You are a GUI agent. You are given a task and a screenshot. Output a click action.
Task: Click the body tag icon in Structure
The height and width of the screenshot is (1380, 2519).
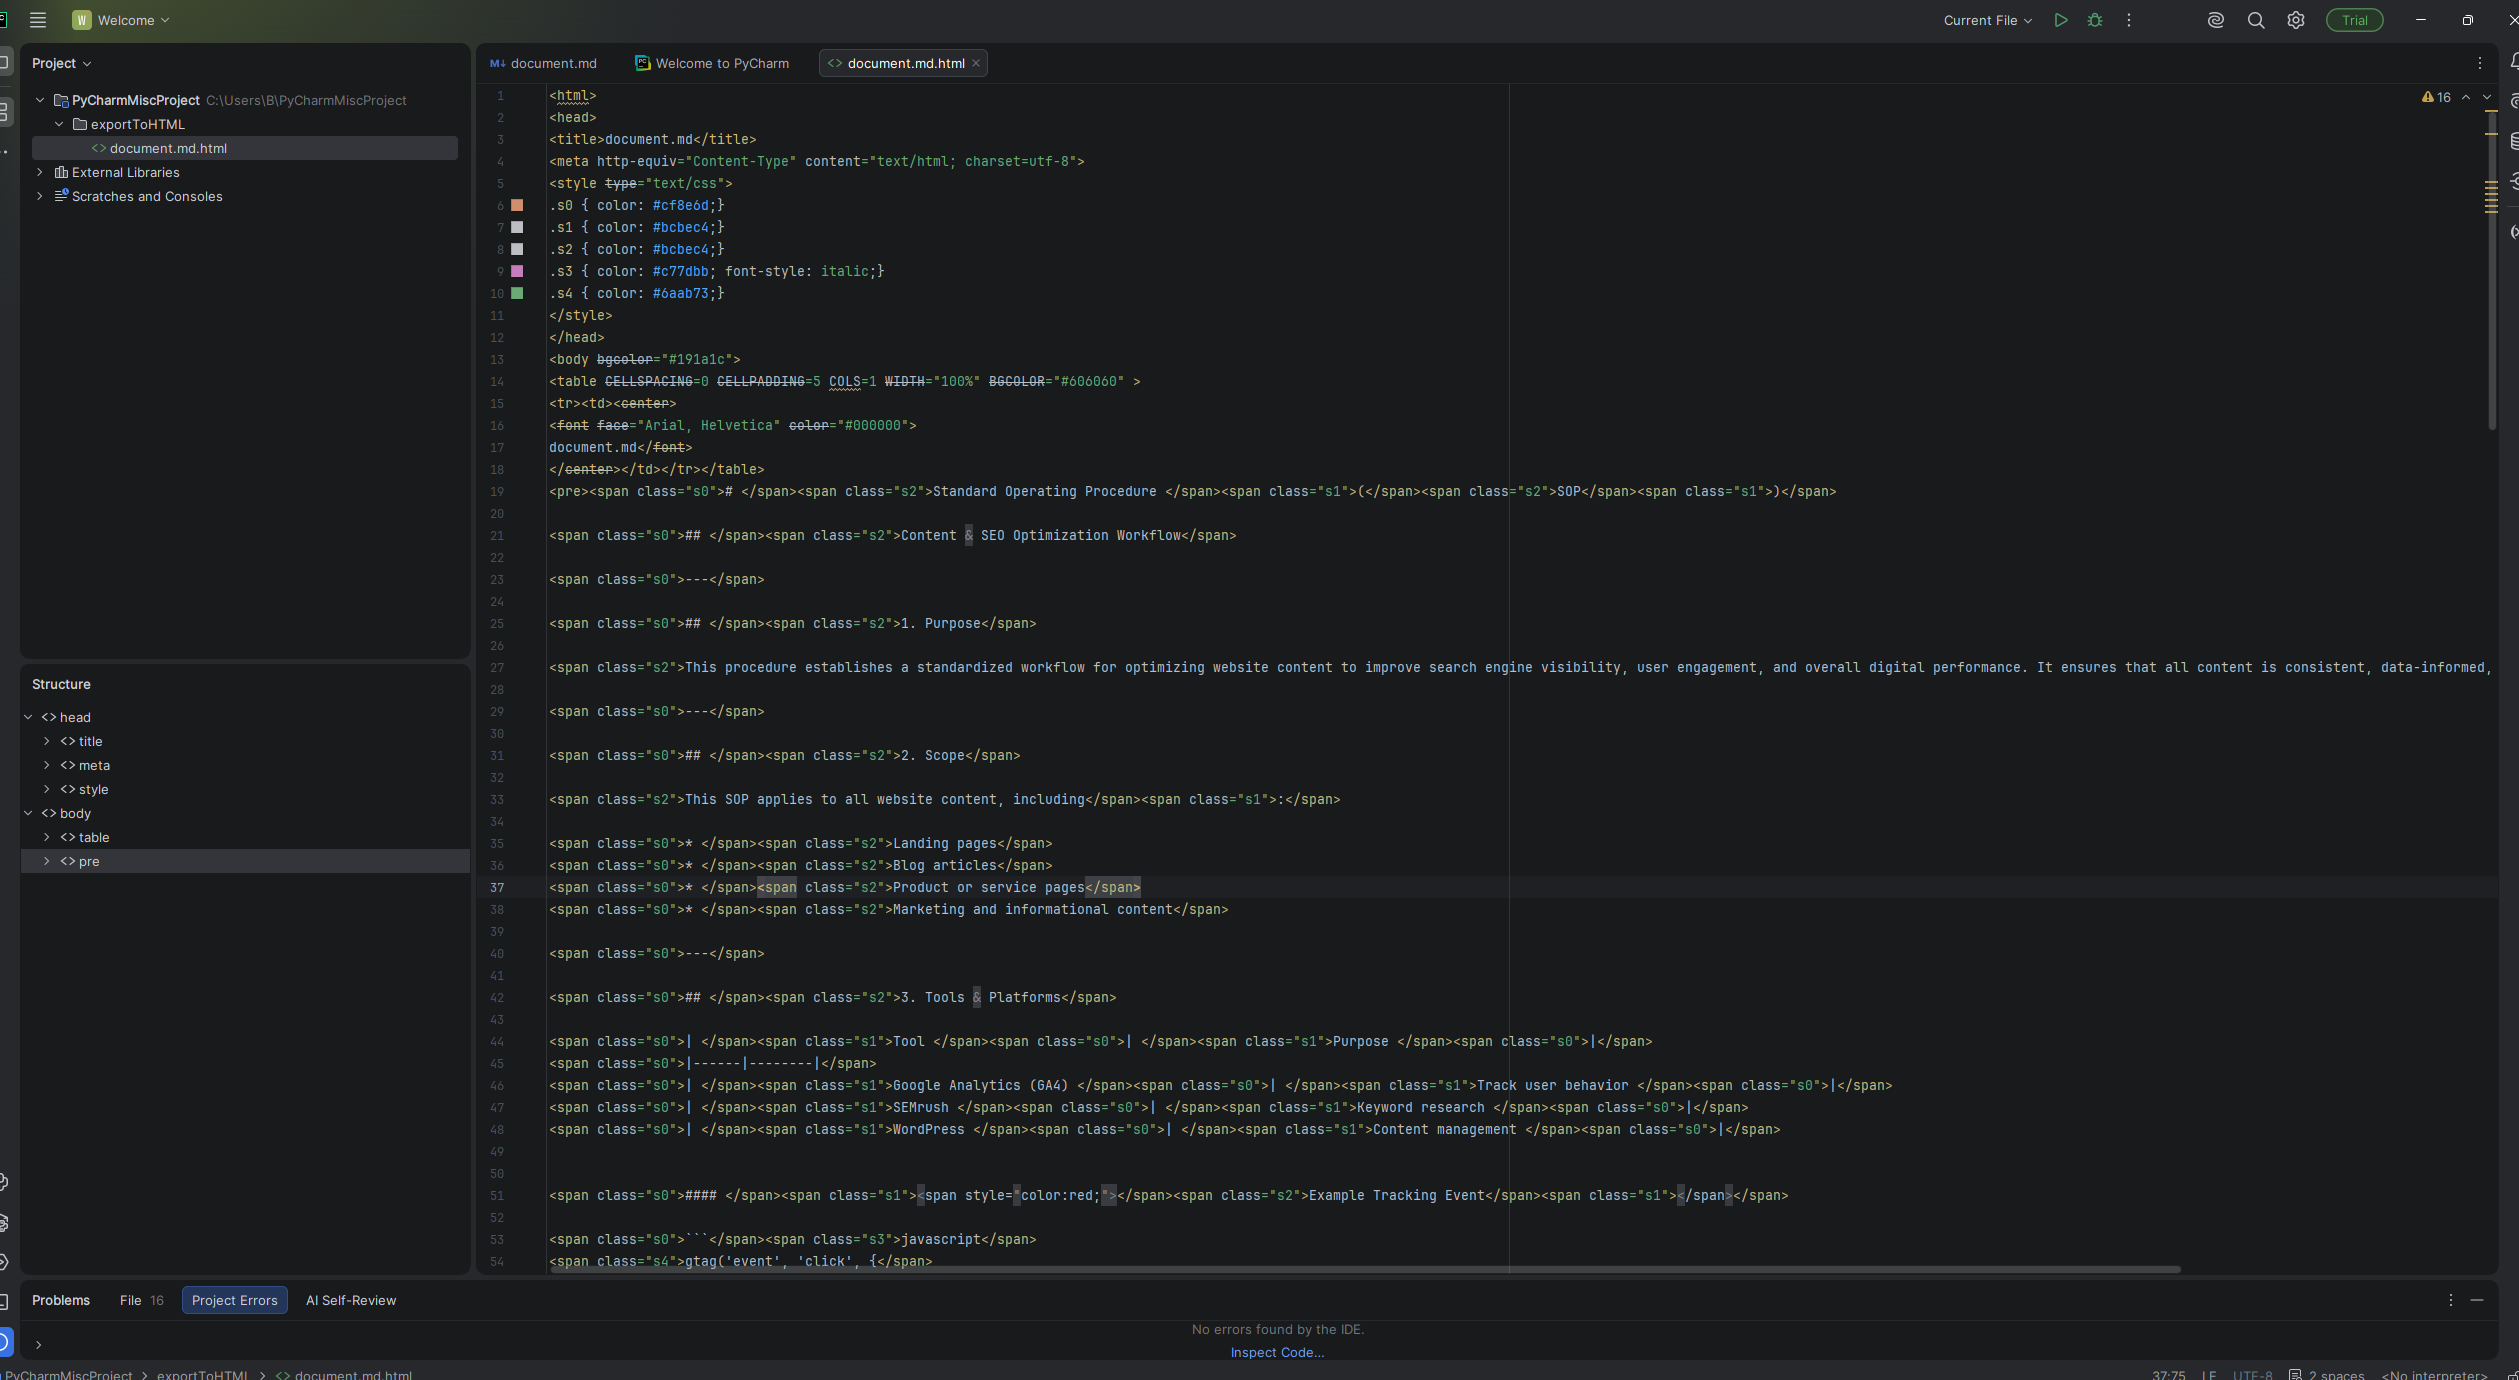tap(49, 813)
